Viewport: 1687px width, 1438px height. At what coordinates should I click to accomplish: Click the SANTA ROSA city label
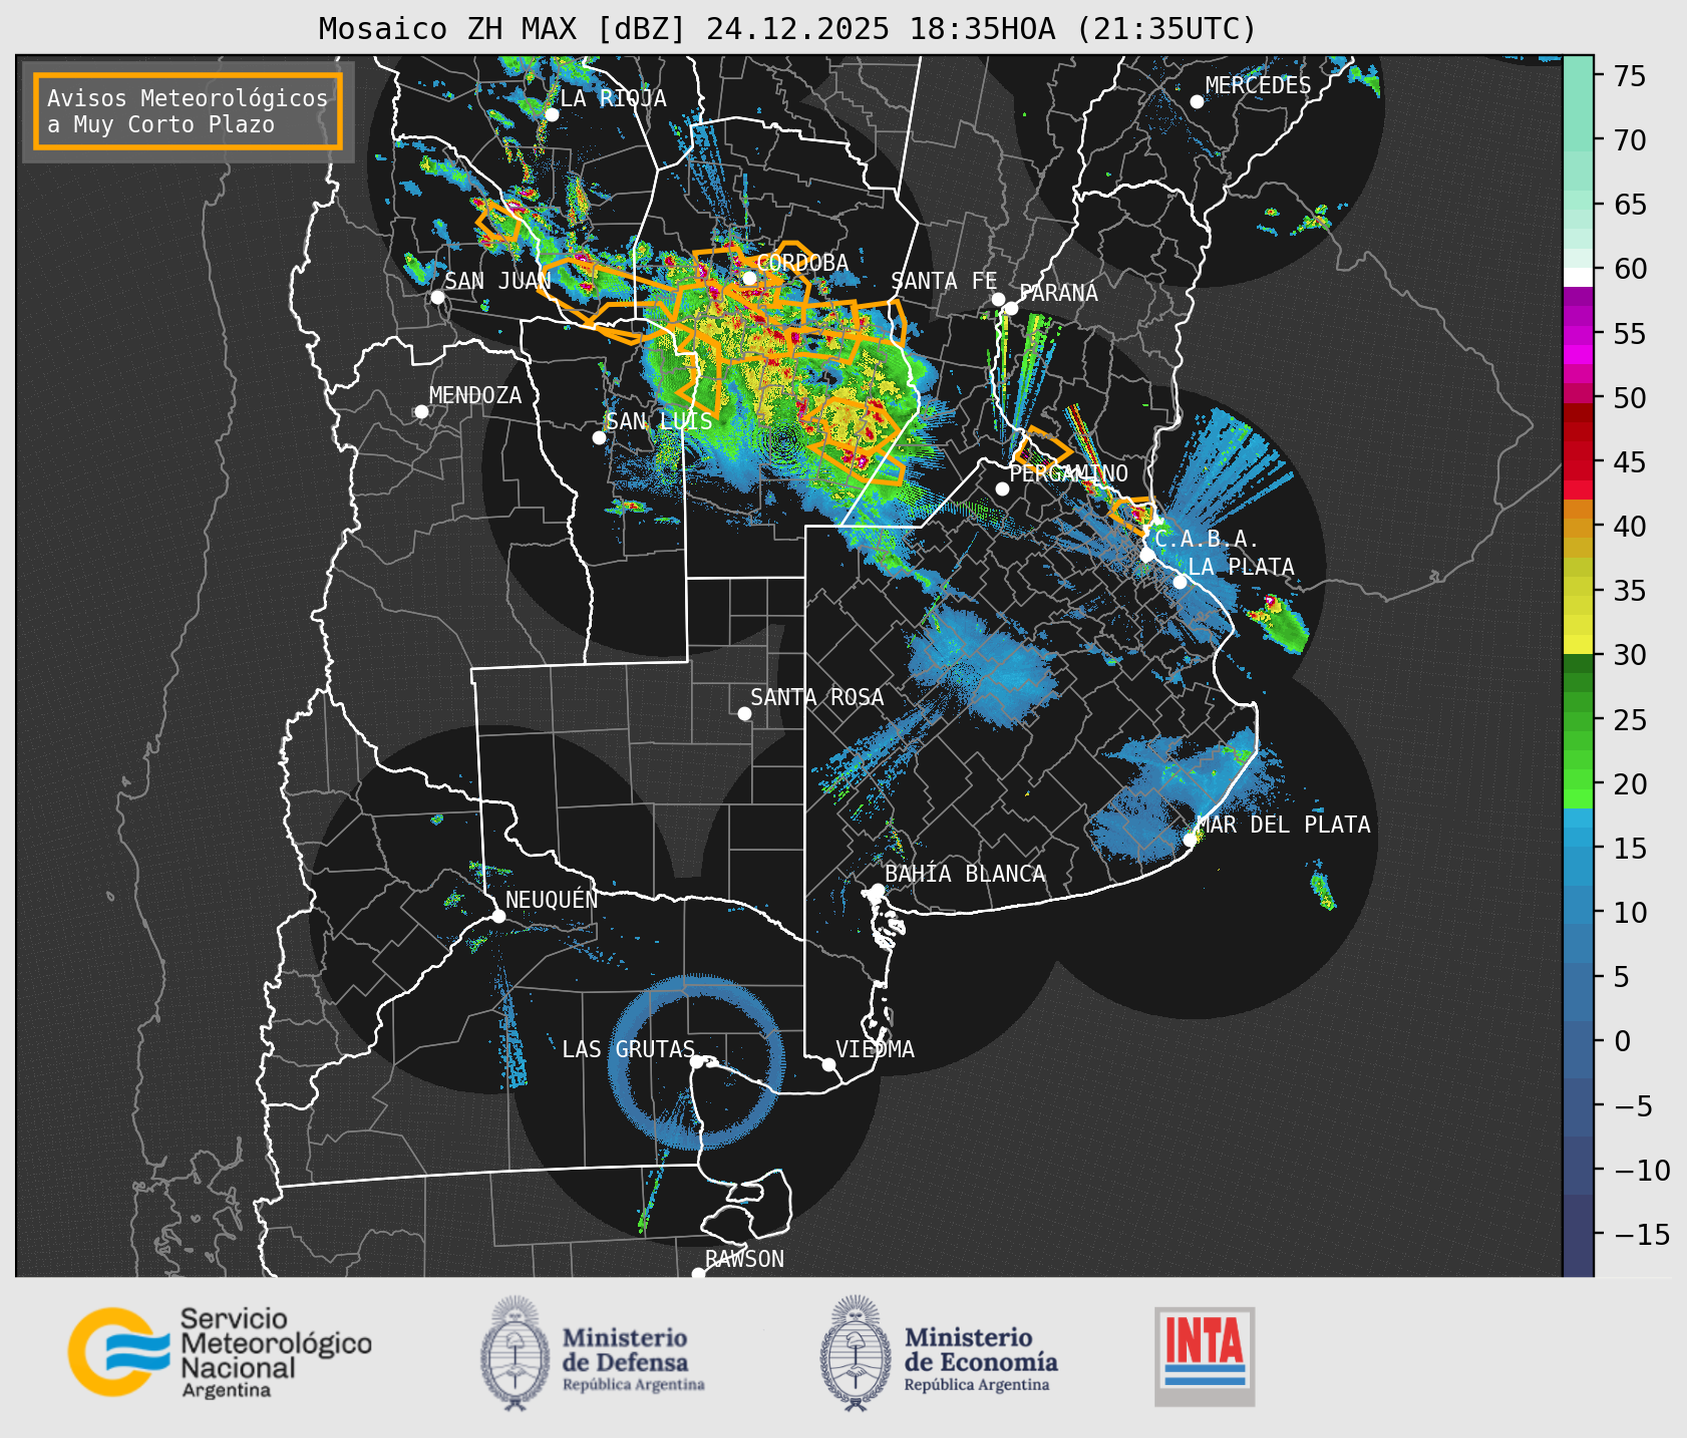[x=817, y=698]
